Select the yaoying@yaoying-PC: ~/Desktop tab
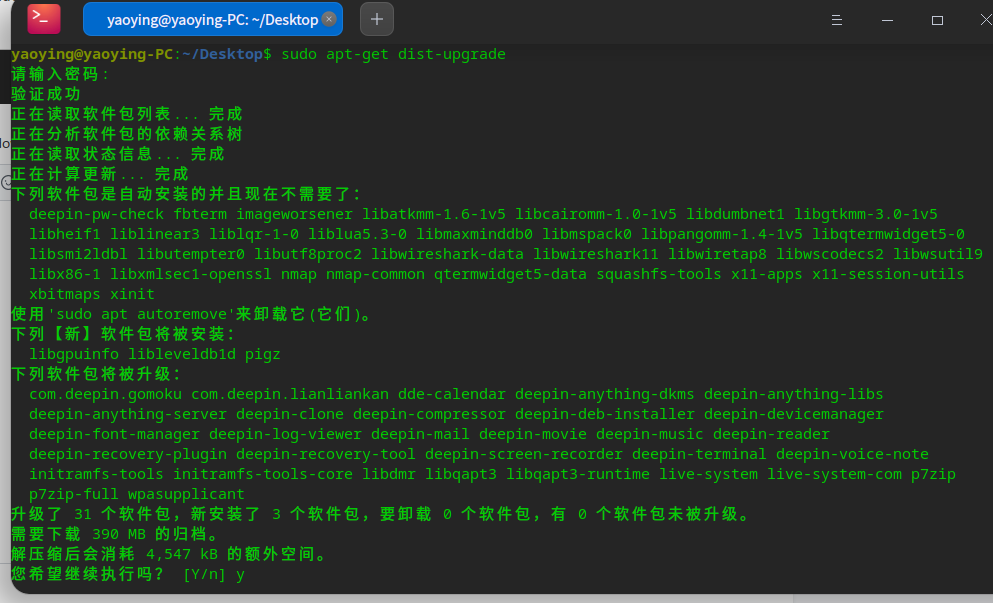The width and height of the screenshot is (993, 603). tap(200, 18)
